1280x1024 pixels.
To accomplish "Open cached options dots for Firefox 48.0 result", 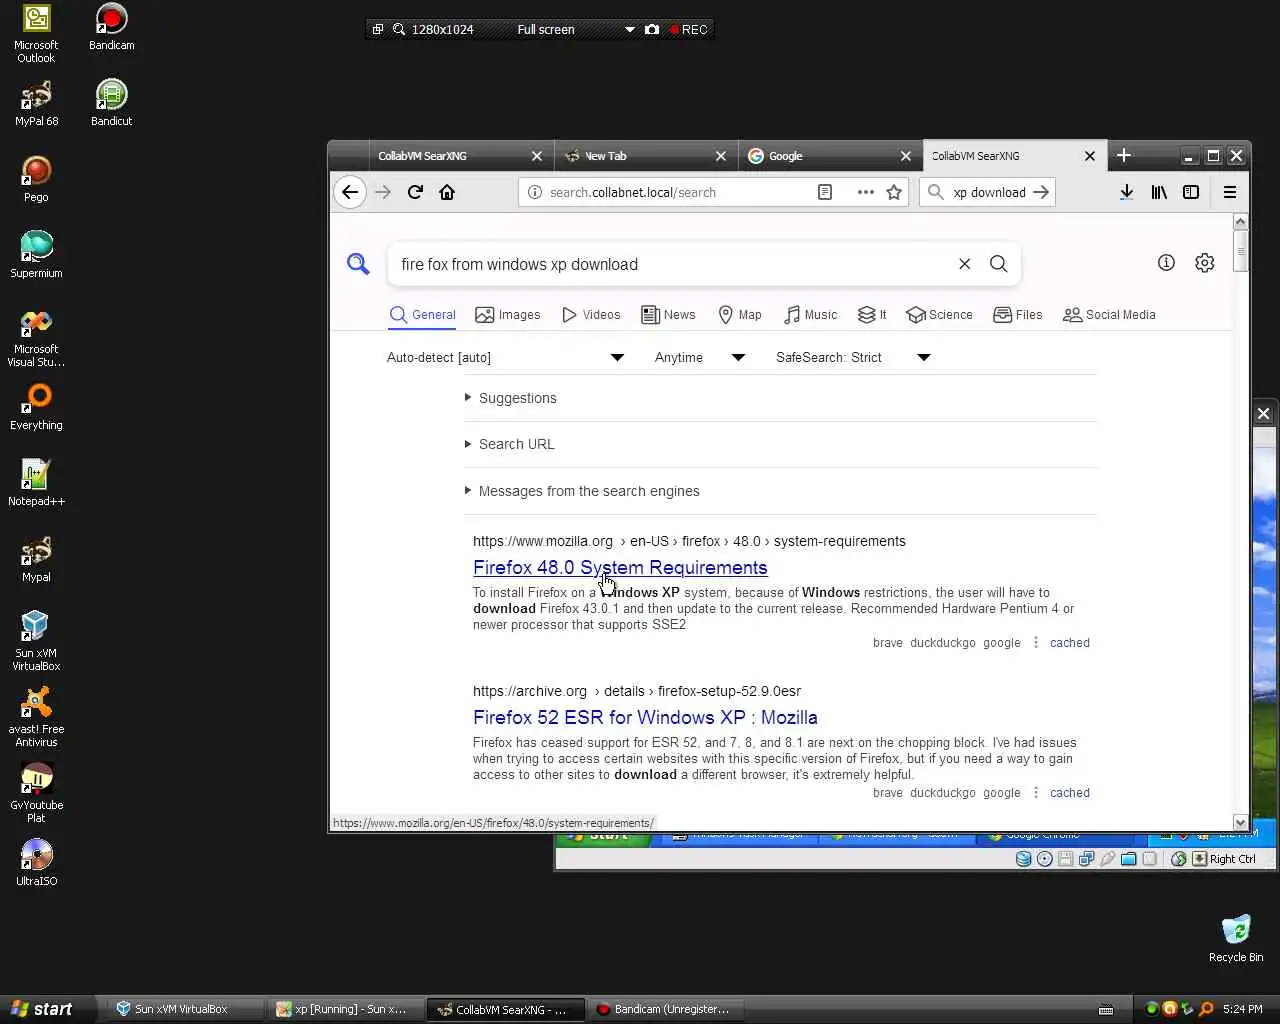I will (x=1036, y=643).
